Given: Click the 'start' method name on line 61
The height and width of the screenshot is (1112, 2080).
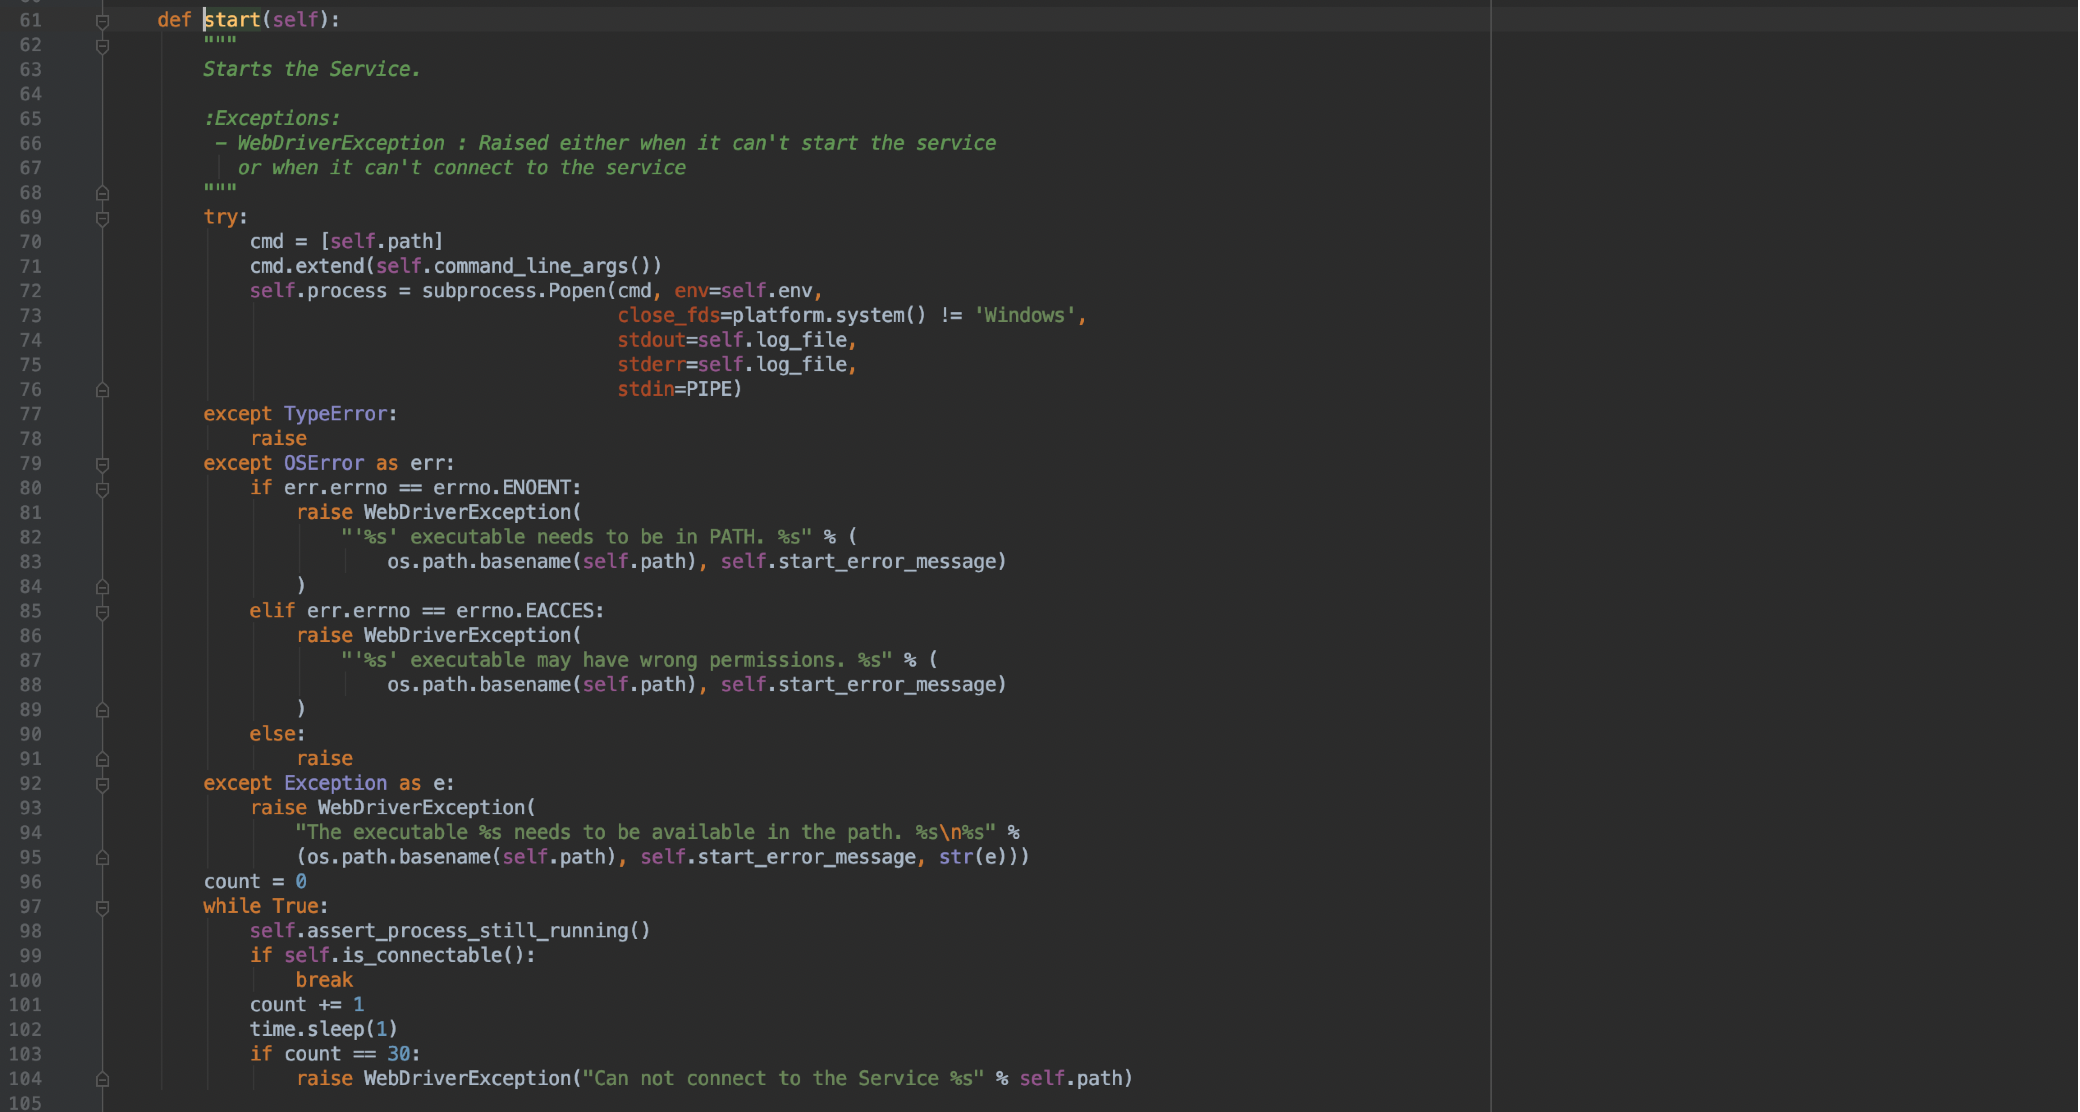Looking at the screenshot, I should [232, 20].
